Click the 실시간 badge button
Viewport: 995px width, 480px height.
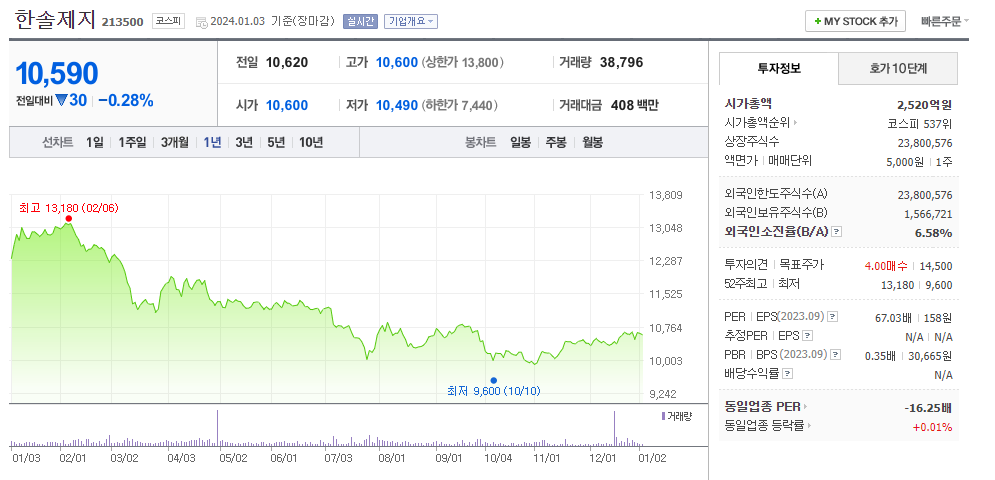(360, 22)
